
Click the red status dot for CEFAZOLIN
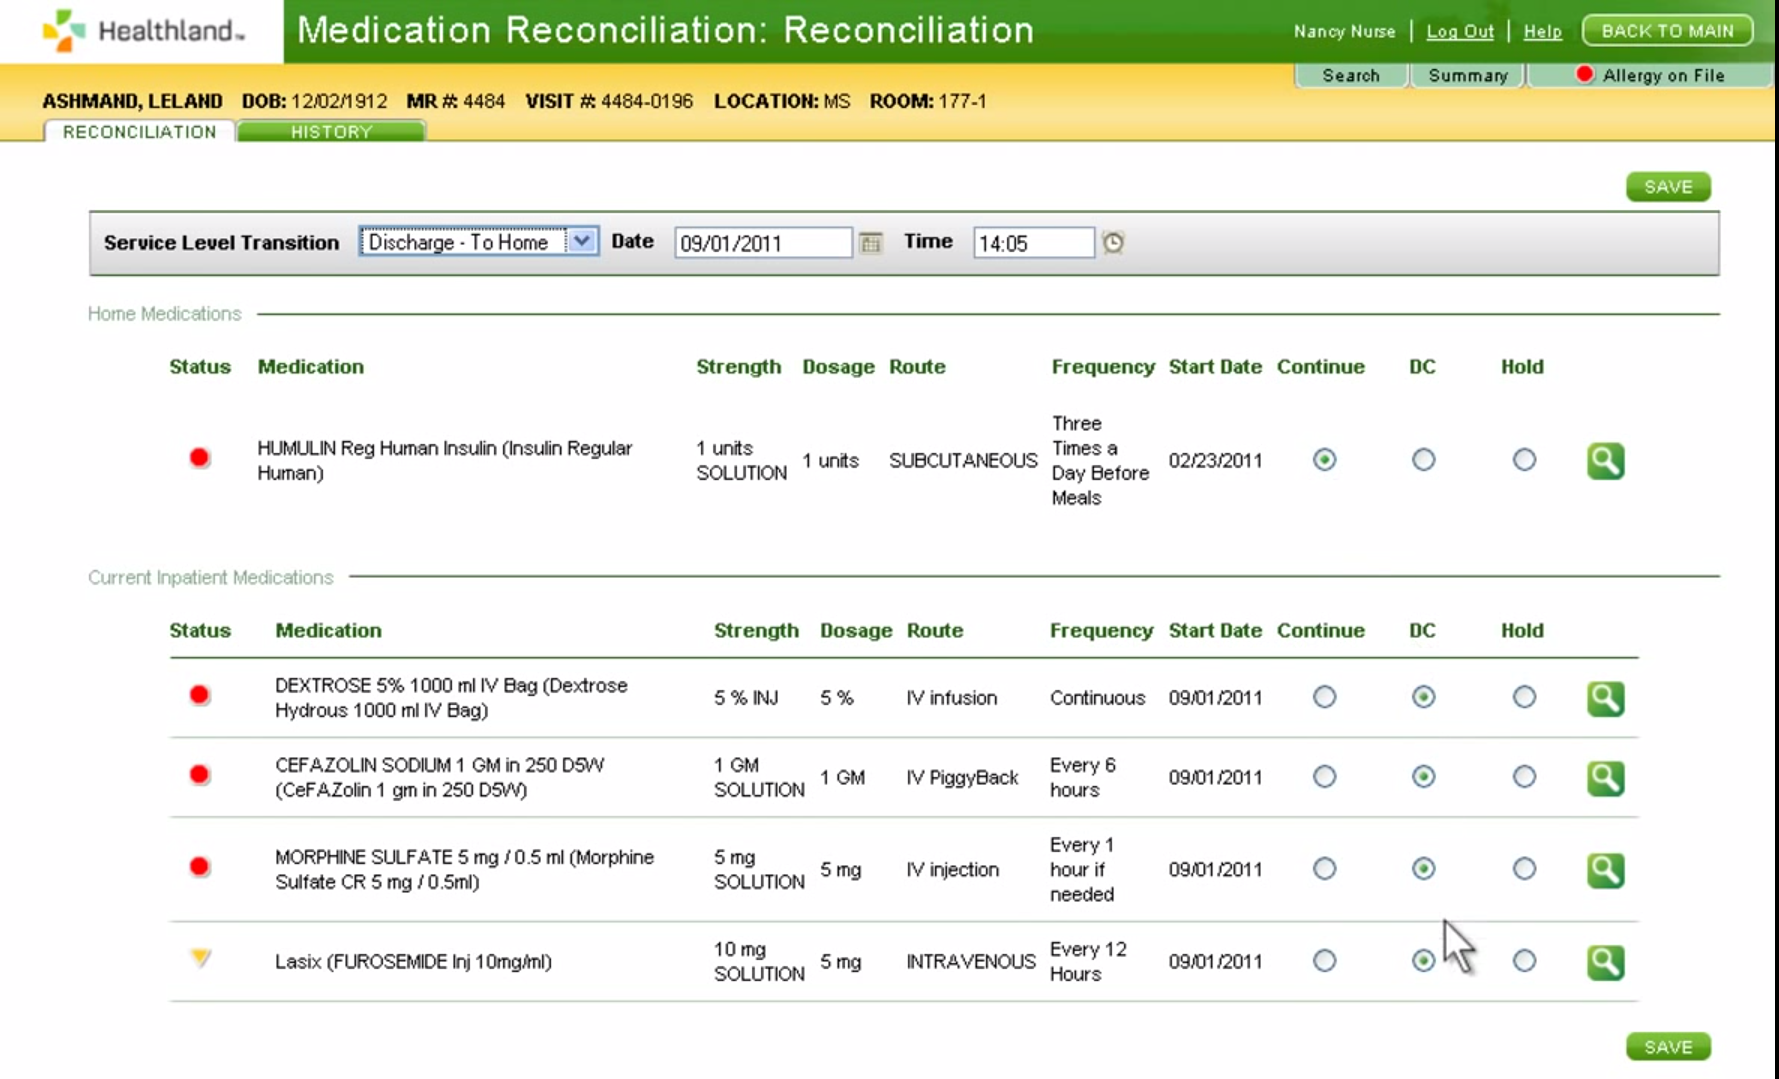point(200,774)
